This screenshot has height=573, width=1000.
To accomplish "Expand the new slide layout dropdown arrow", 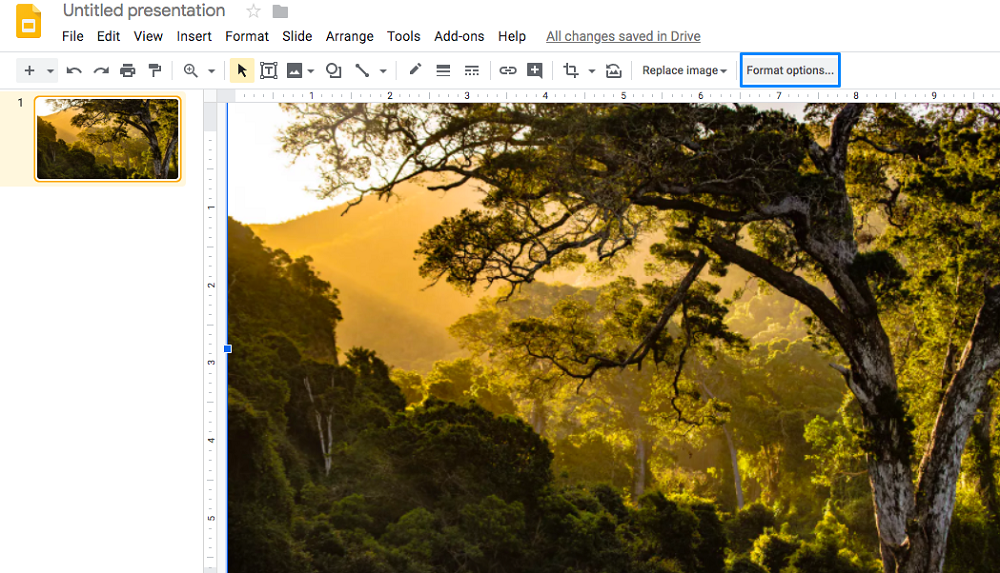I will coord(50,71).
